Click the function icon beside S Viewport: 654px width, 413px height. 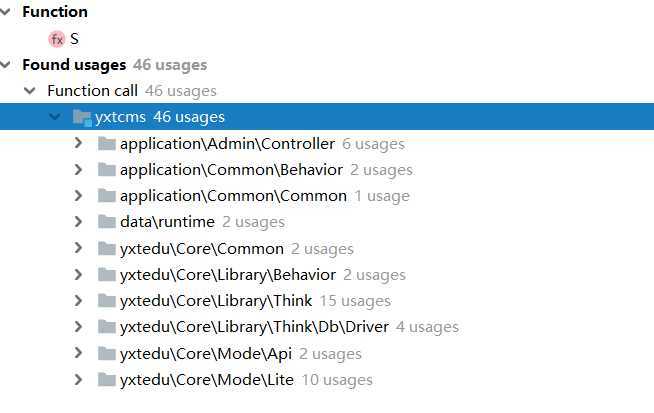(x=57, y=39)
